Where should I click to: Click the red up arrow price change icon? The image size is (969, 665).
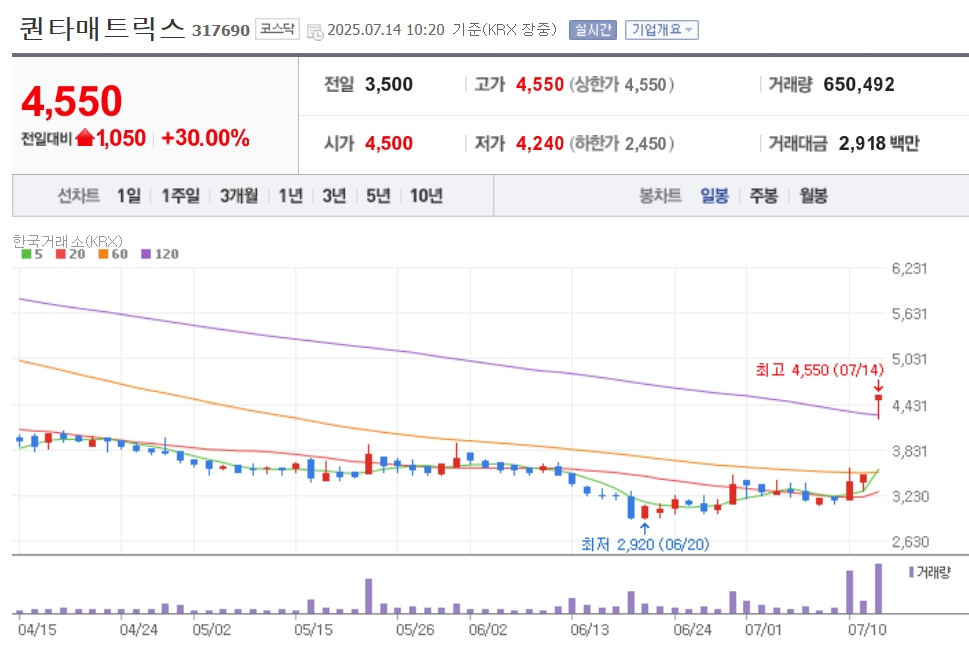pyautogui.click(x=85, y=138)
